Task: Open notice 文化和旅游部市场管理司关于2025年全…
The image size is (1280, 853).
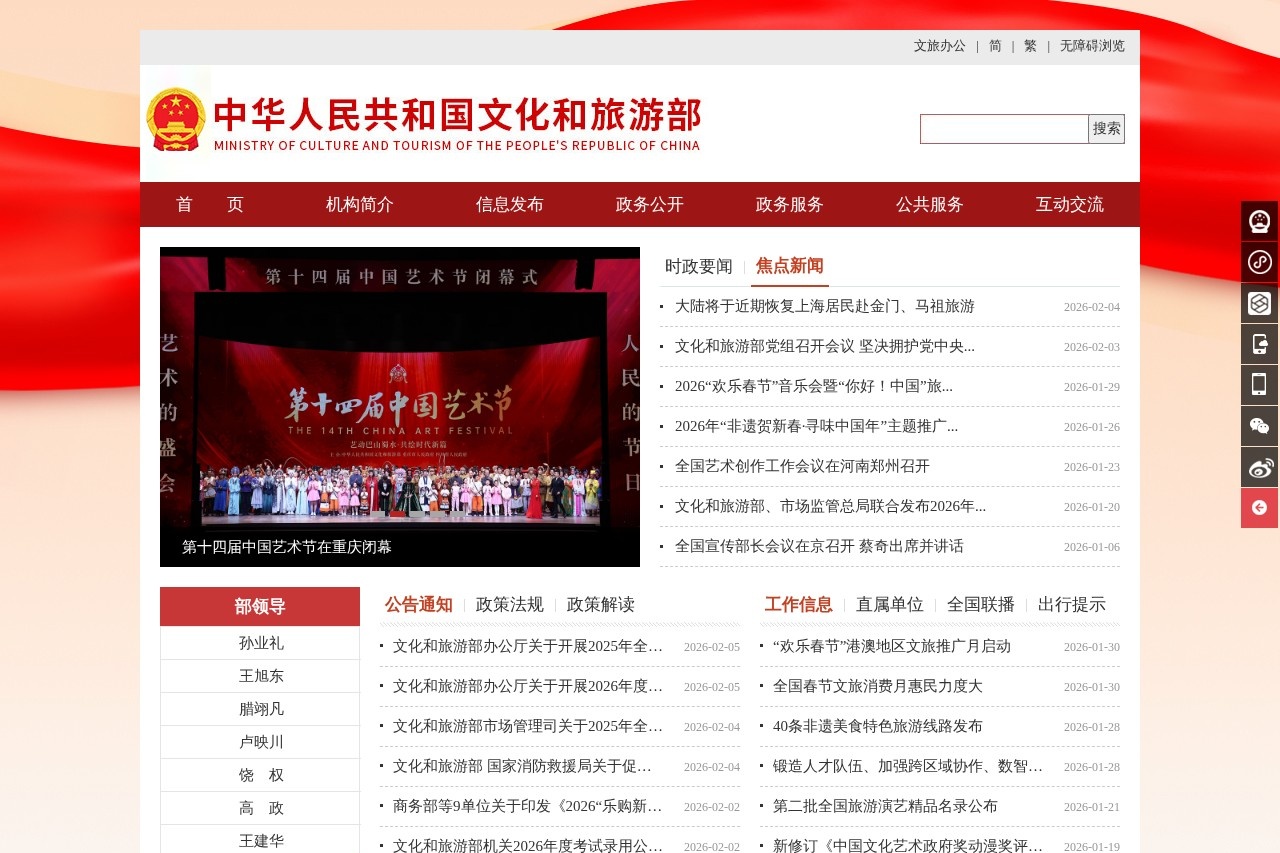Action: 528,727
